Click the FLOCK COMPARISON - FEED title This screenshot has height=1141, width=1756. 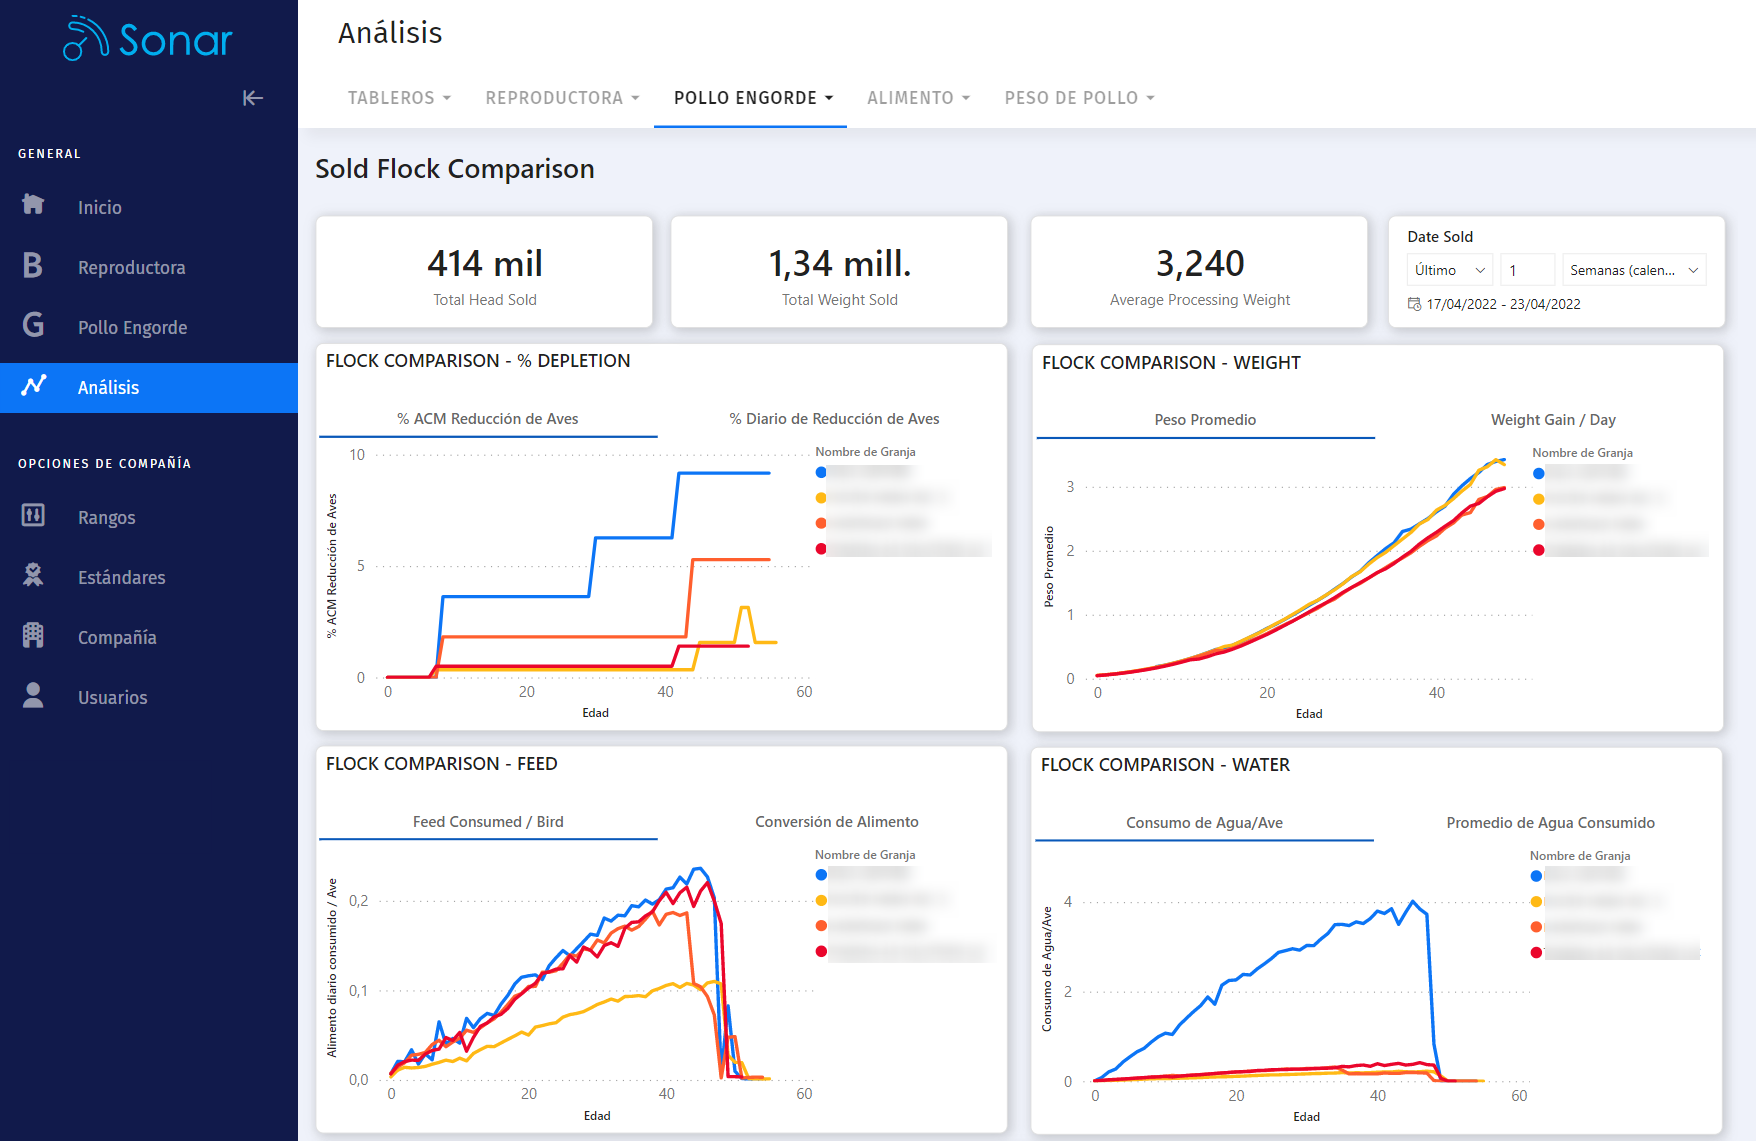point(442,764)
